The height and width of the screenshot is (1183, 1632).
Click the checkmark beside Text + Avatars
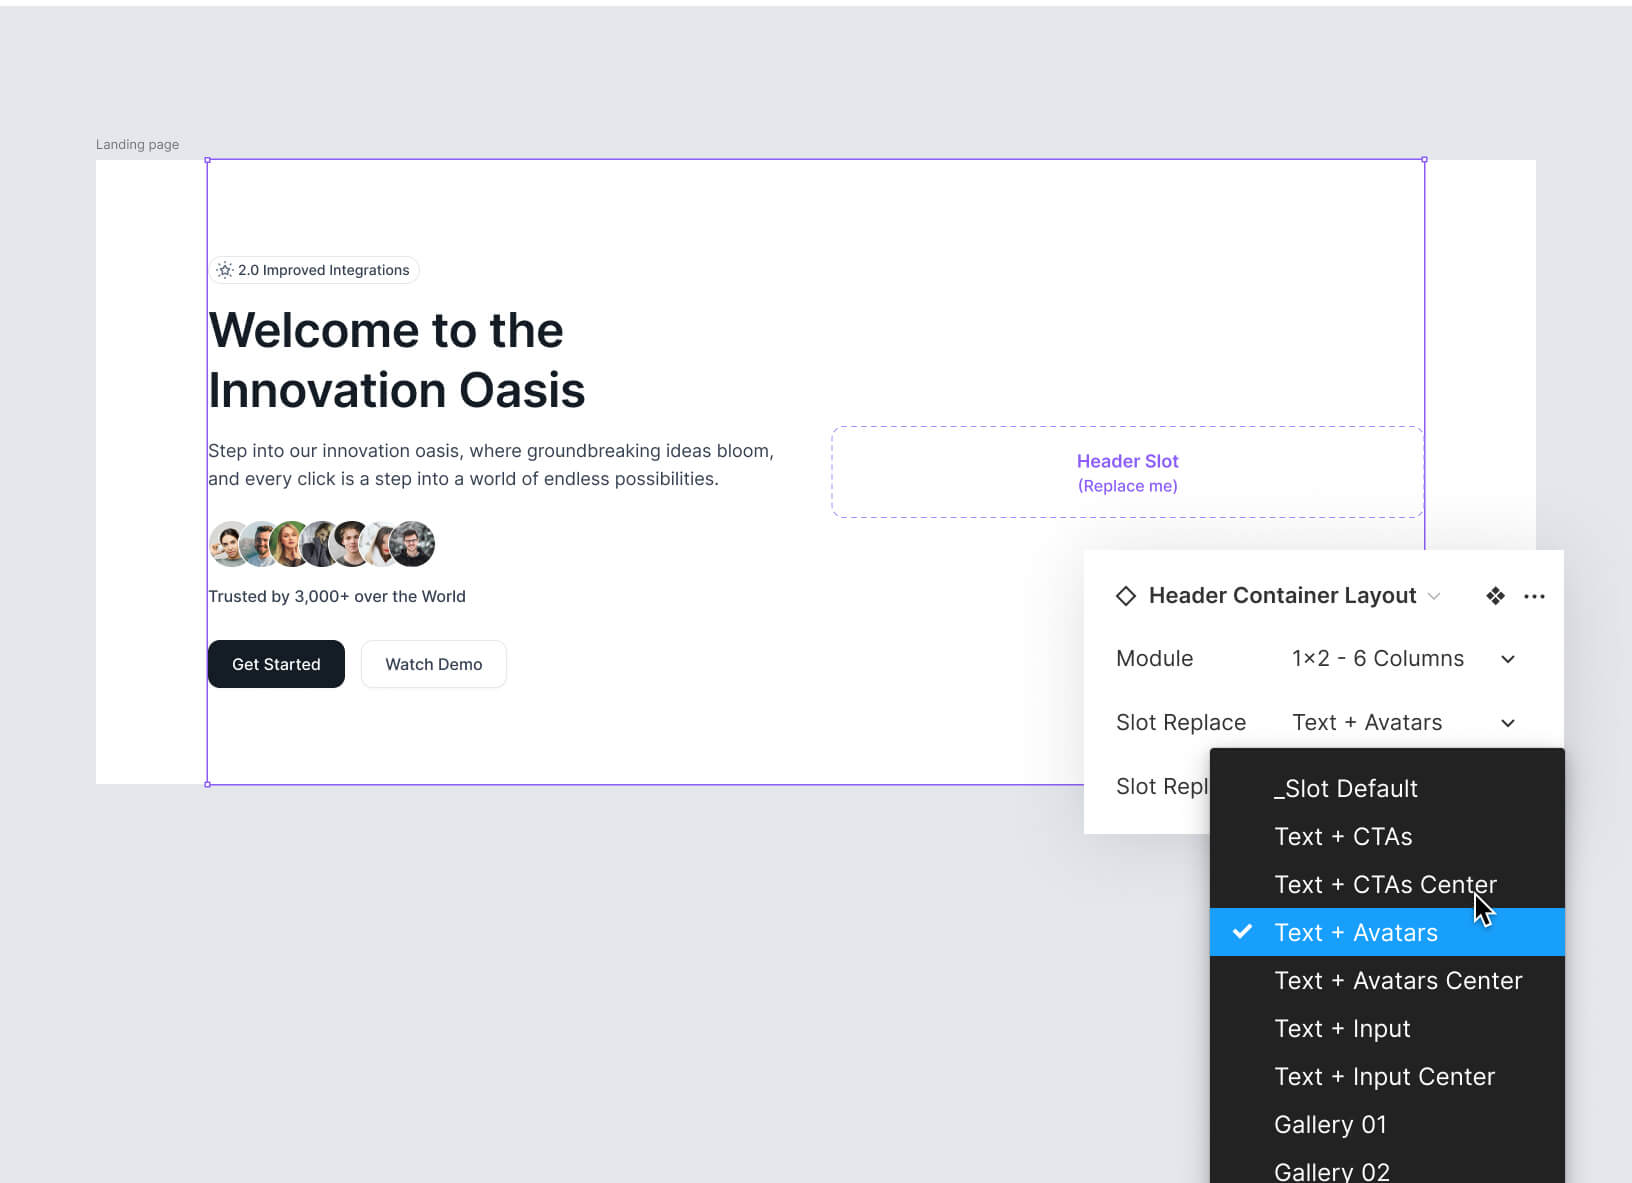tap(1242, 932)
